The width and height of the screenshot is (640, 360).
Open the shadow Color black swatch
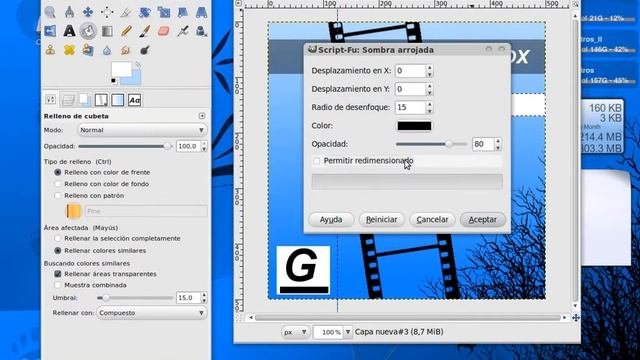414,126
